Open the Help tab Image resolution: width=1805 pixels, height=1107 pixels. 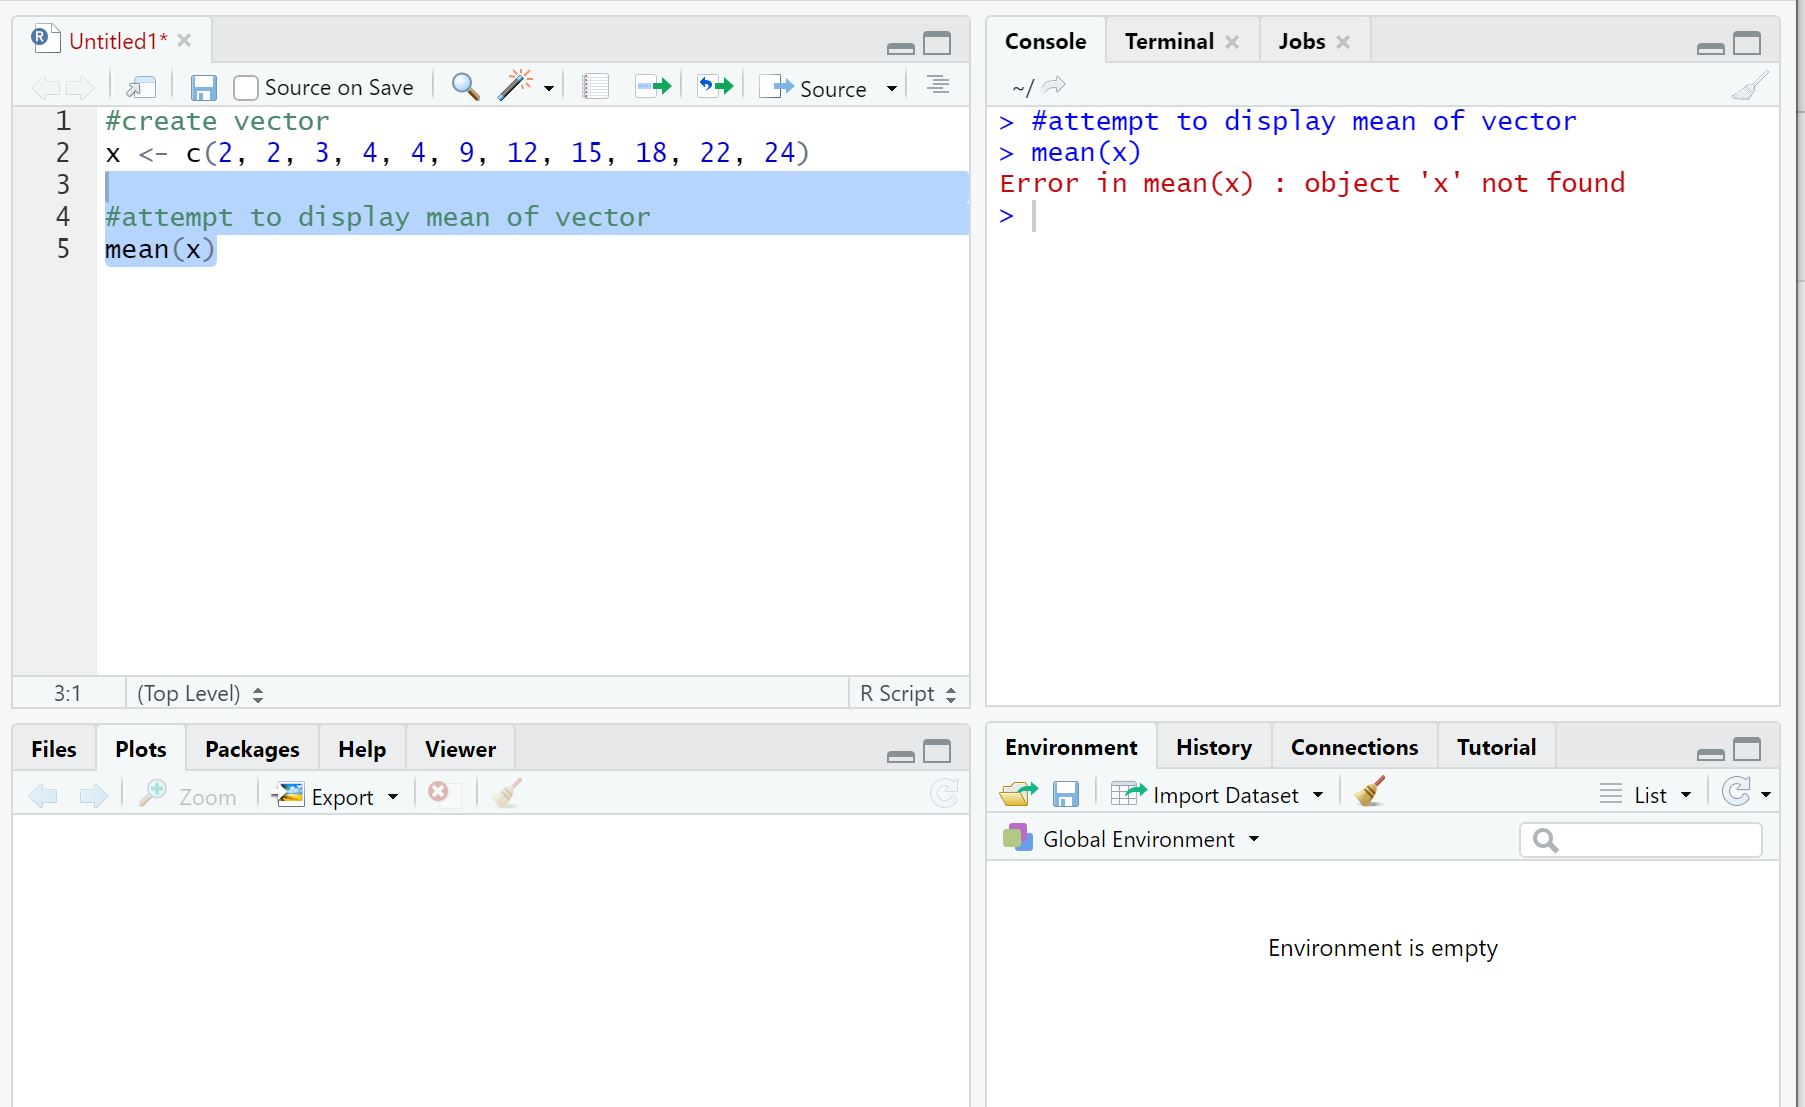(362, 749)
